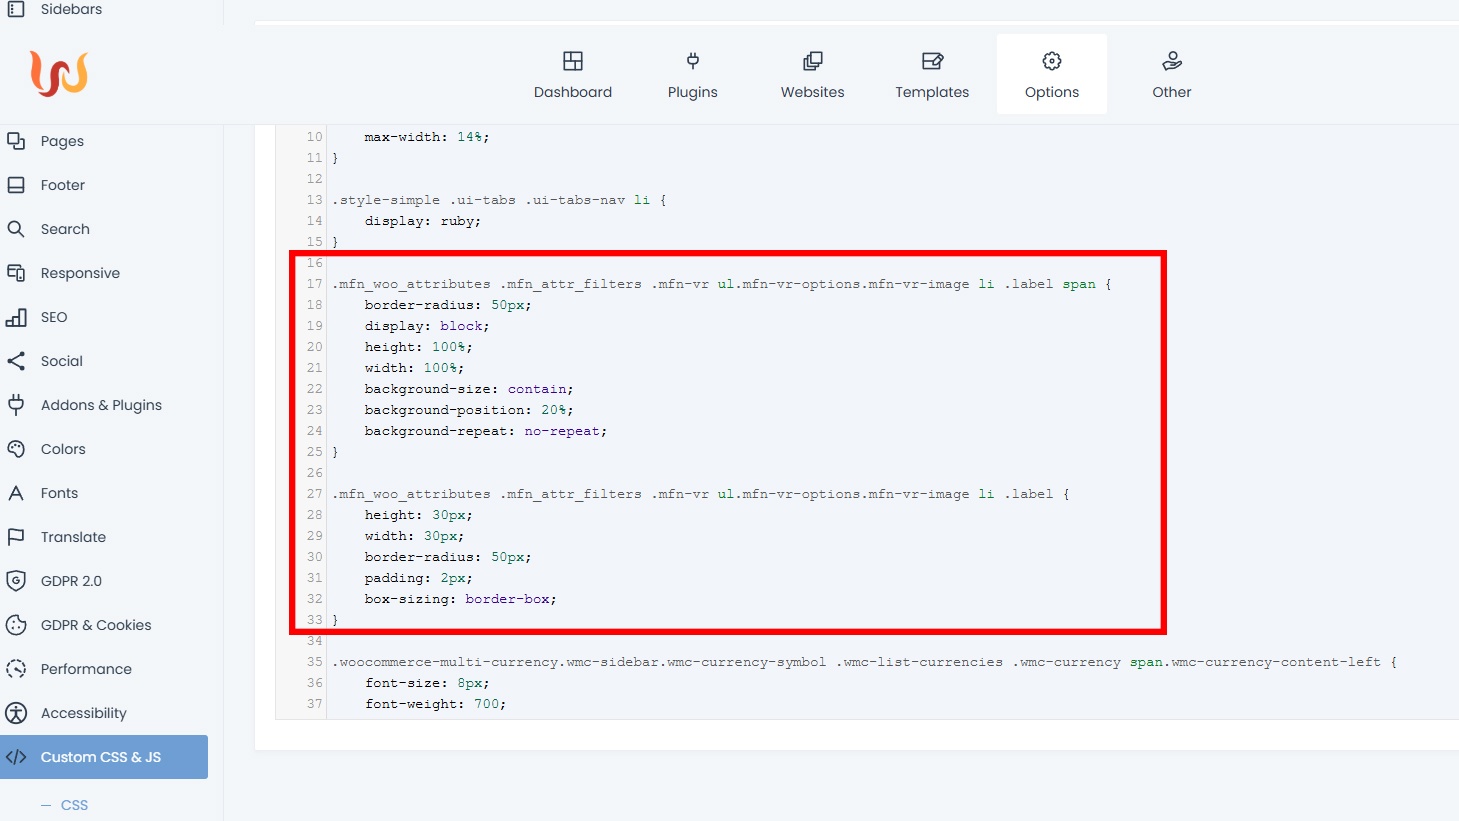Open the Responsive menu item
Image resolution: width=1459 pixels, height=821 pixels.
[x=80, y=273]
